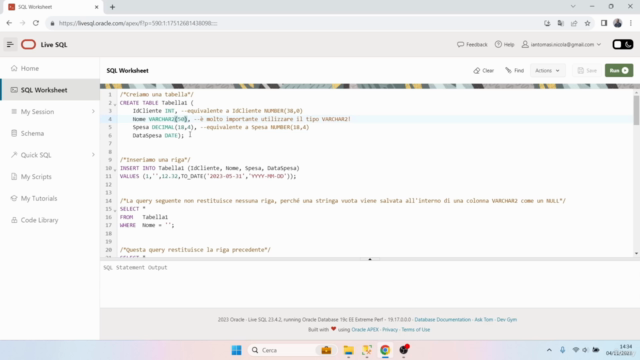Click the browser Back button
This screenshot has width=640, height=360.
coord(9,23)
